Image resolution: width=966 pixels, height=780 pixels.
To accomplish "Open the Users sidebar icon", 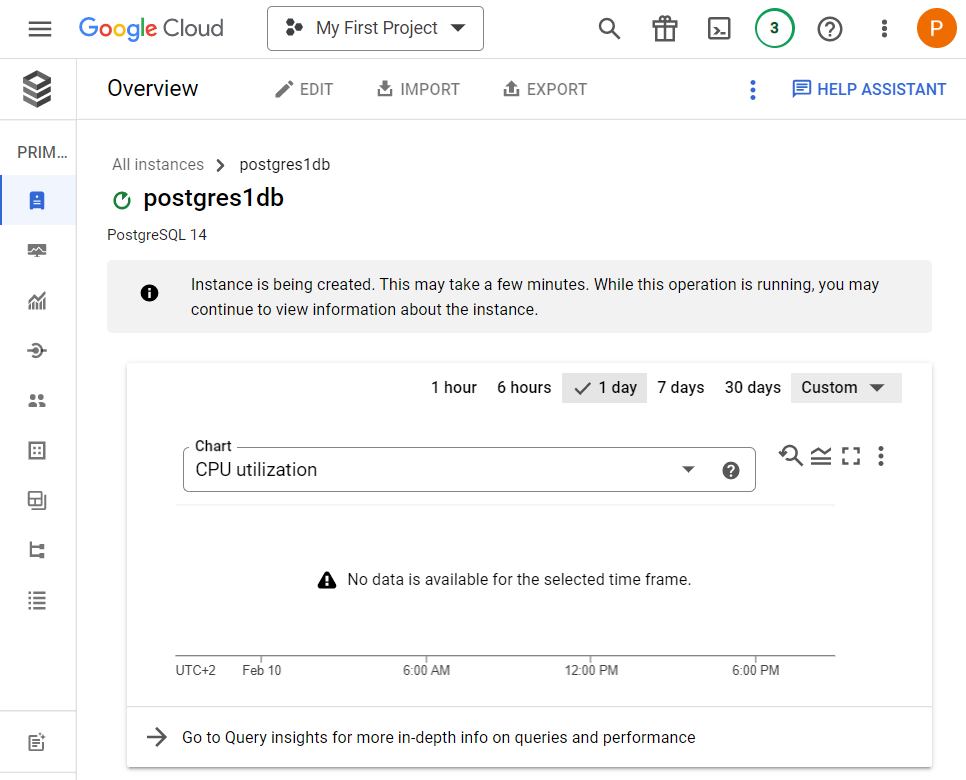I will tap(37, 400).
